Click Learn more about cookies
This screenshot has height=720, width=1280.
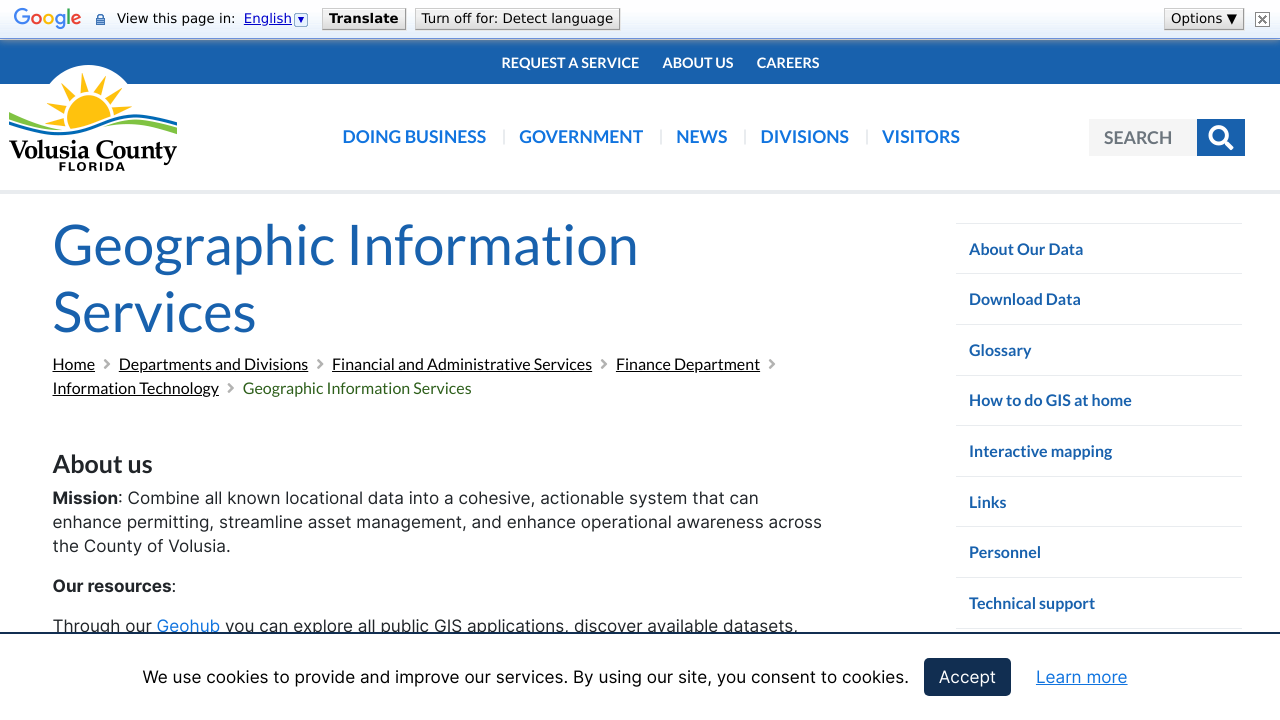1081,677
